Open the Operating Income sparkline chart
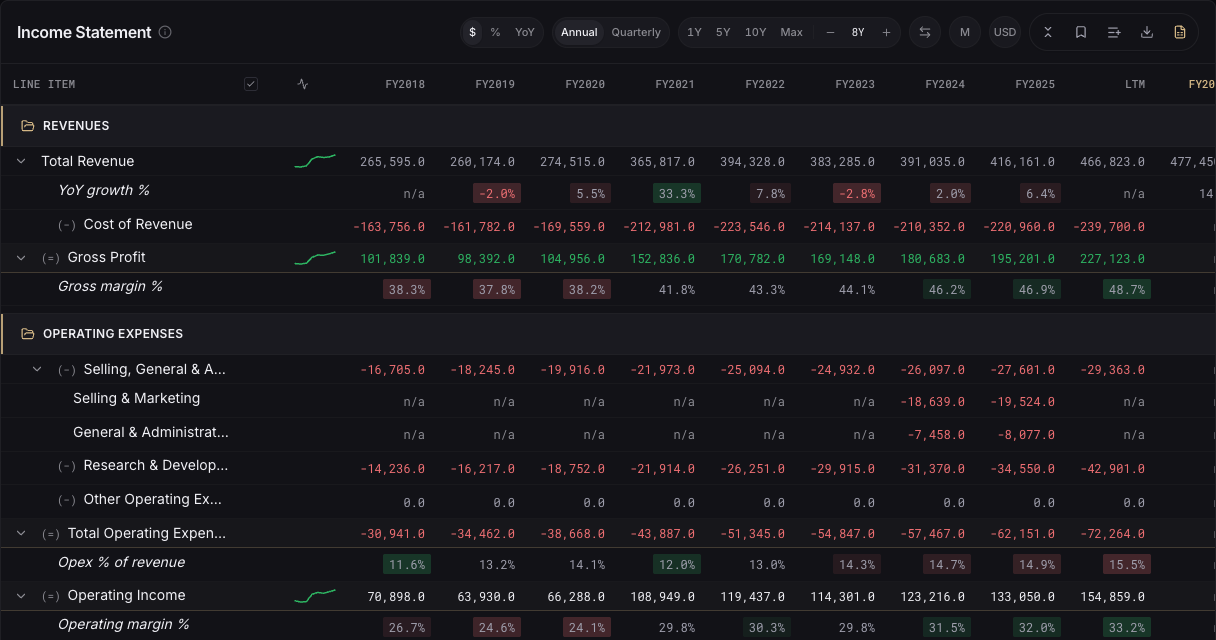 click(315, 596)
